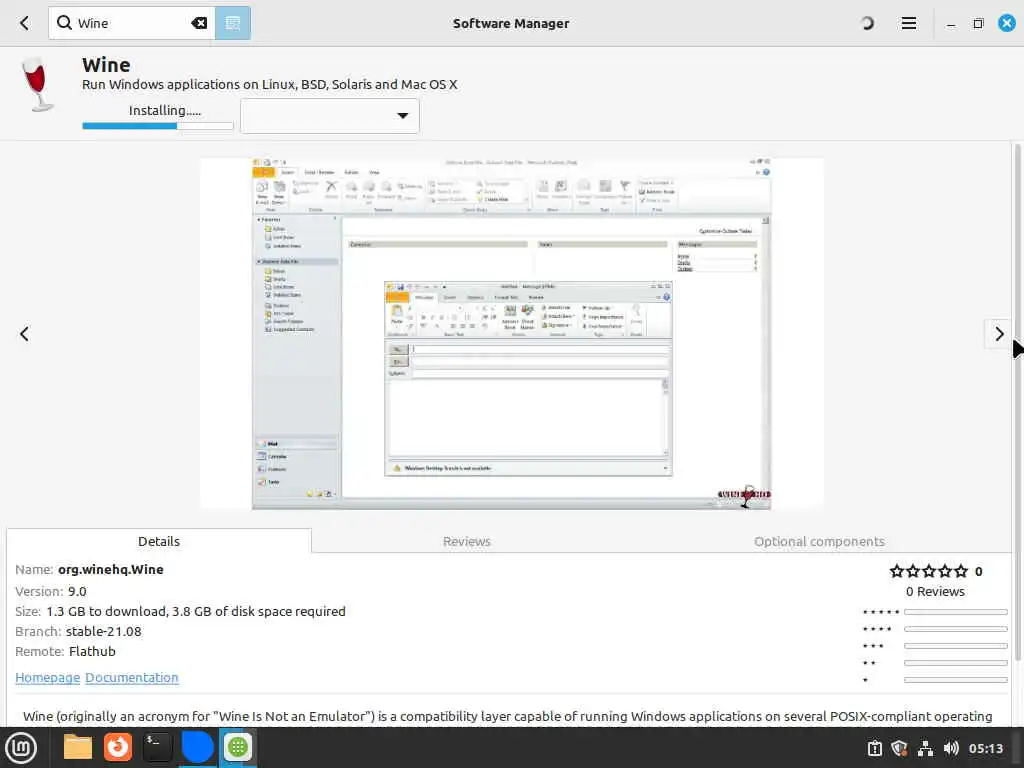This screenshot has height=768, width=1024.
Task: Click the loading spinner indicator
Action: (x=867, y=24)
